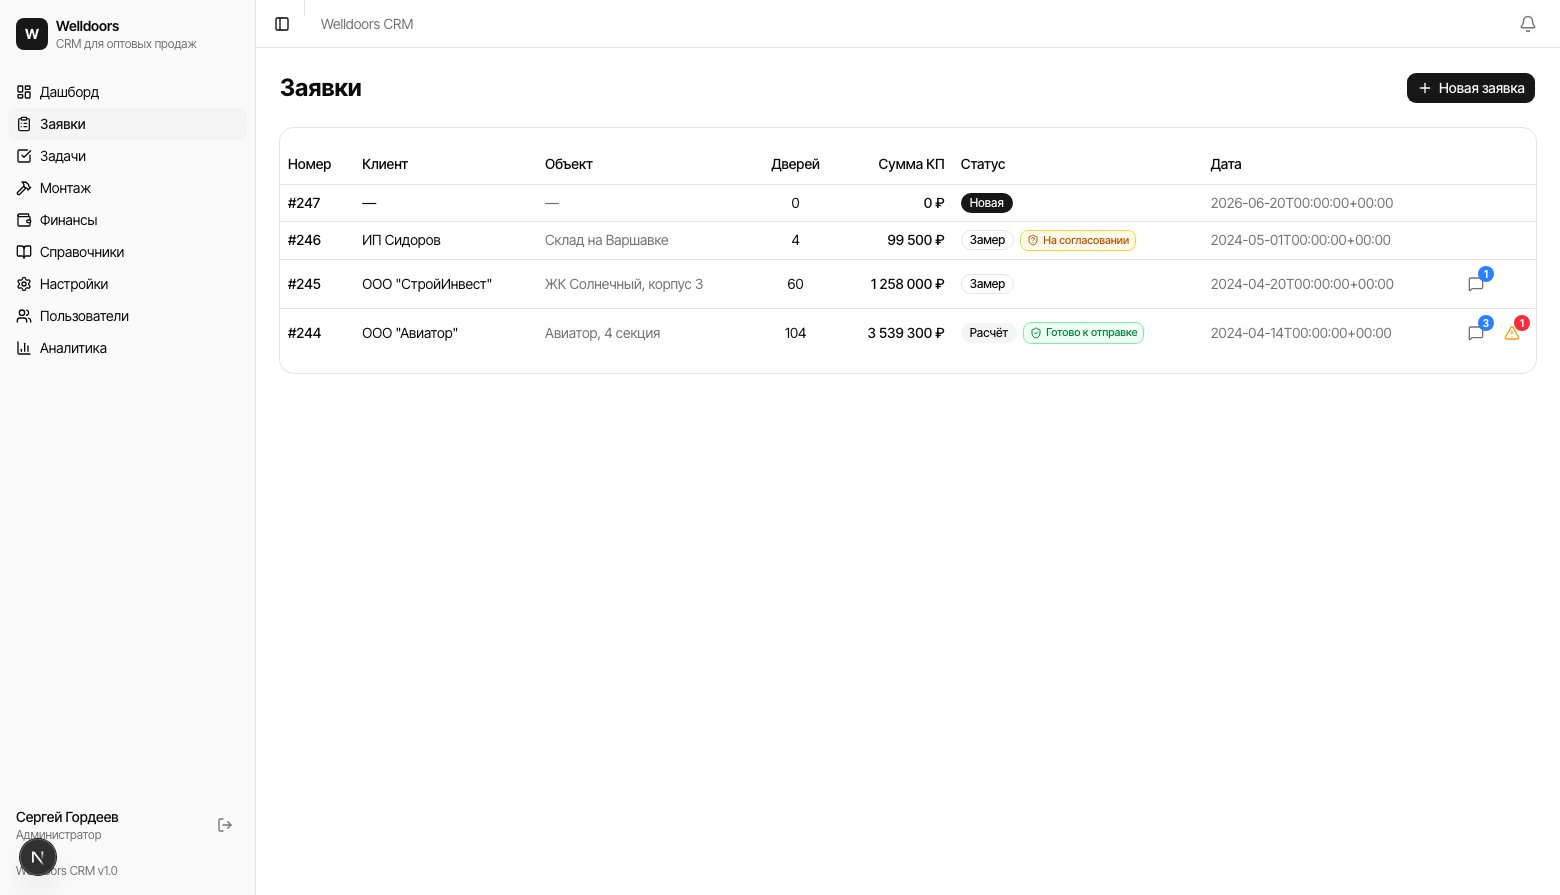Click sum 99 500 ₽
The image size is (1560, 895).
coord(916,240)
